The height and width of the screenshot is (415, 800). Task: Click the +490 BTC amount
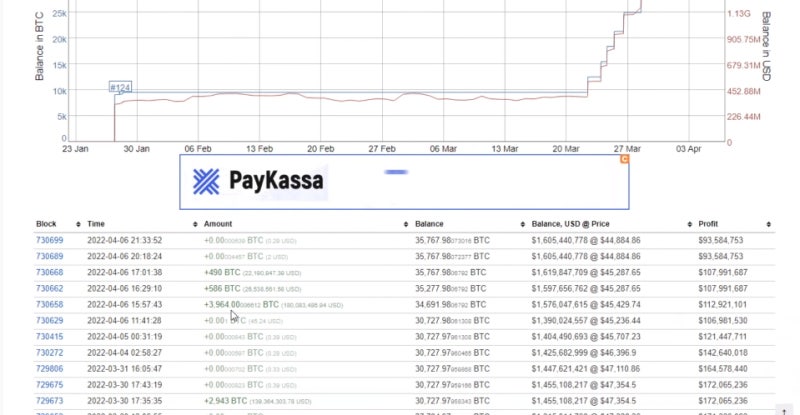click(x=222, y=272)
